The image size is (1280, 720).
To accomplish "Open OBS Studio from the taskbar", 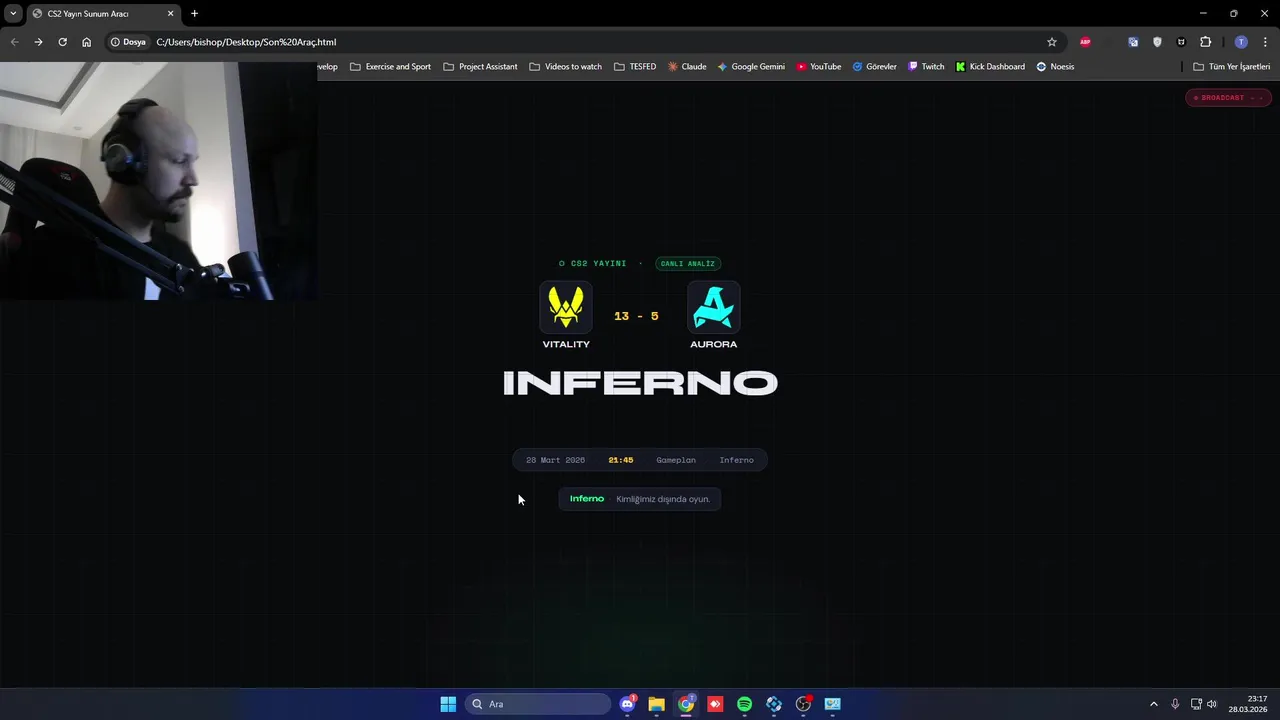I will pyautogui.click(x=803, y=704).
